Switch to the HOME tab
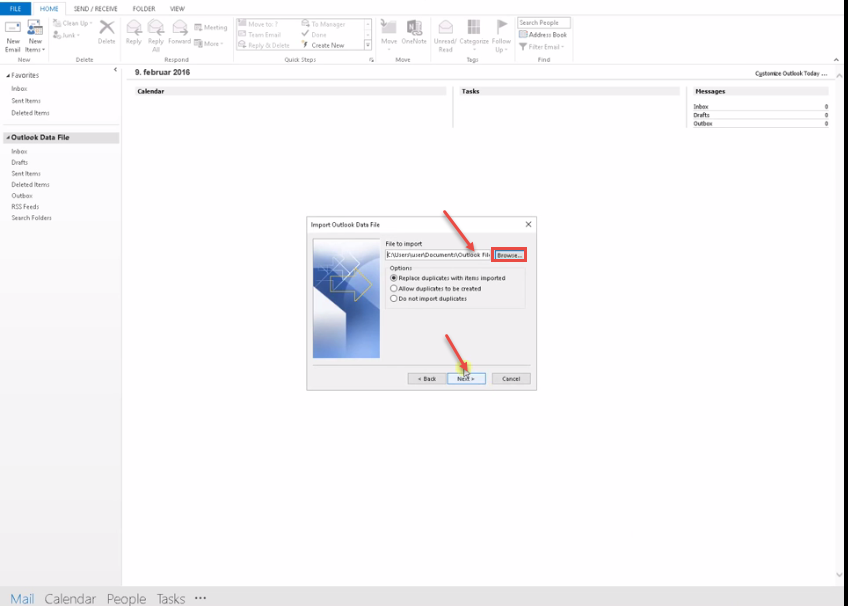This screenshot has height=606, width=848. tap(49, 9)
